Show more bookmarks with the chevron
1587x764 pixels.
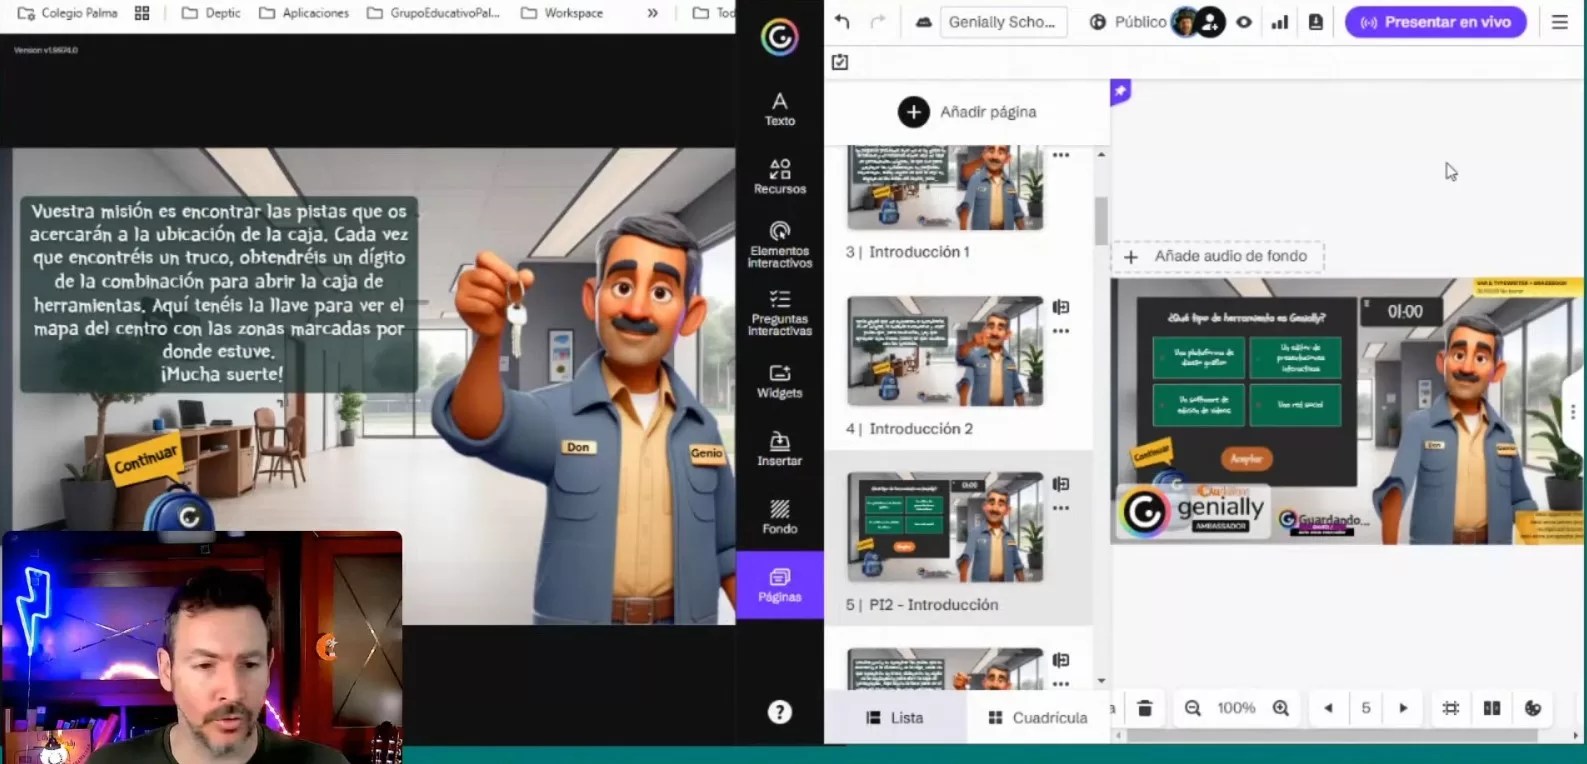[x=652, y=13]
